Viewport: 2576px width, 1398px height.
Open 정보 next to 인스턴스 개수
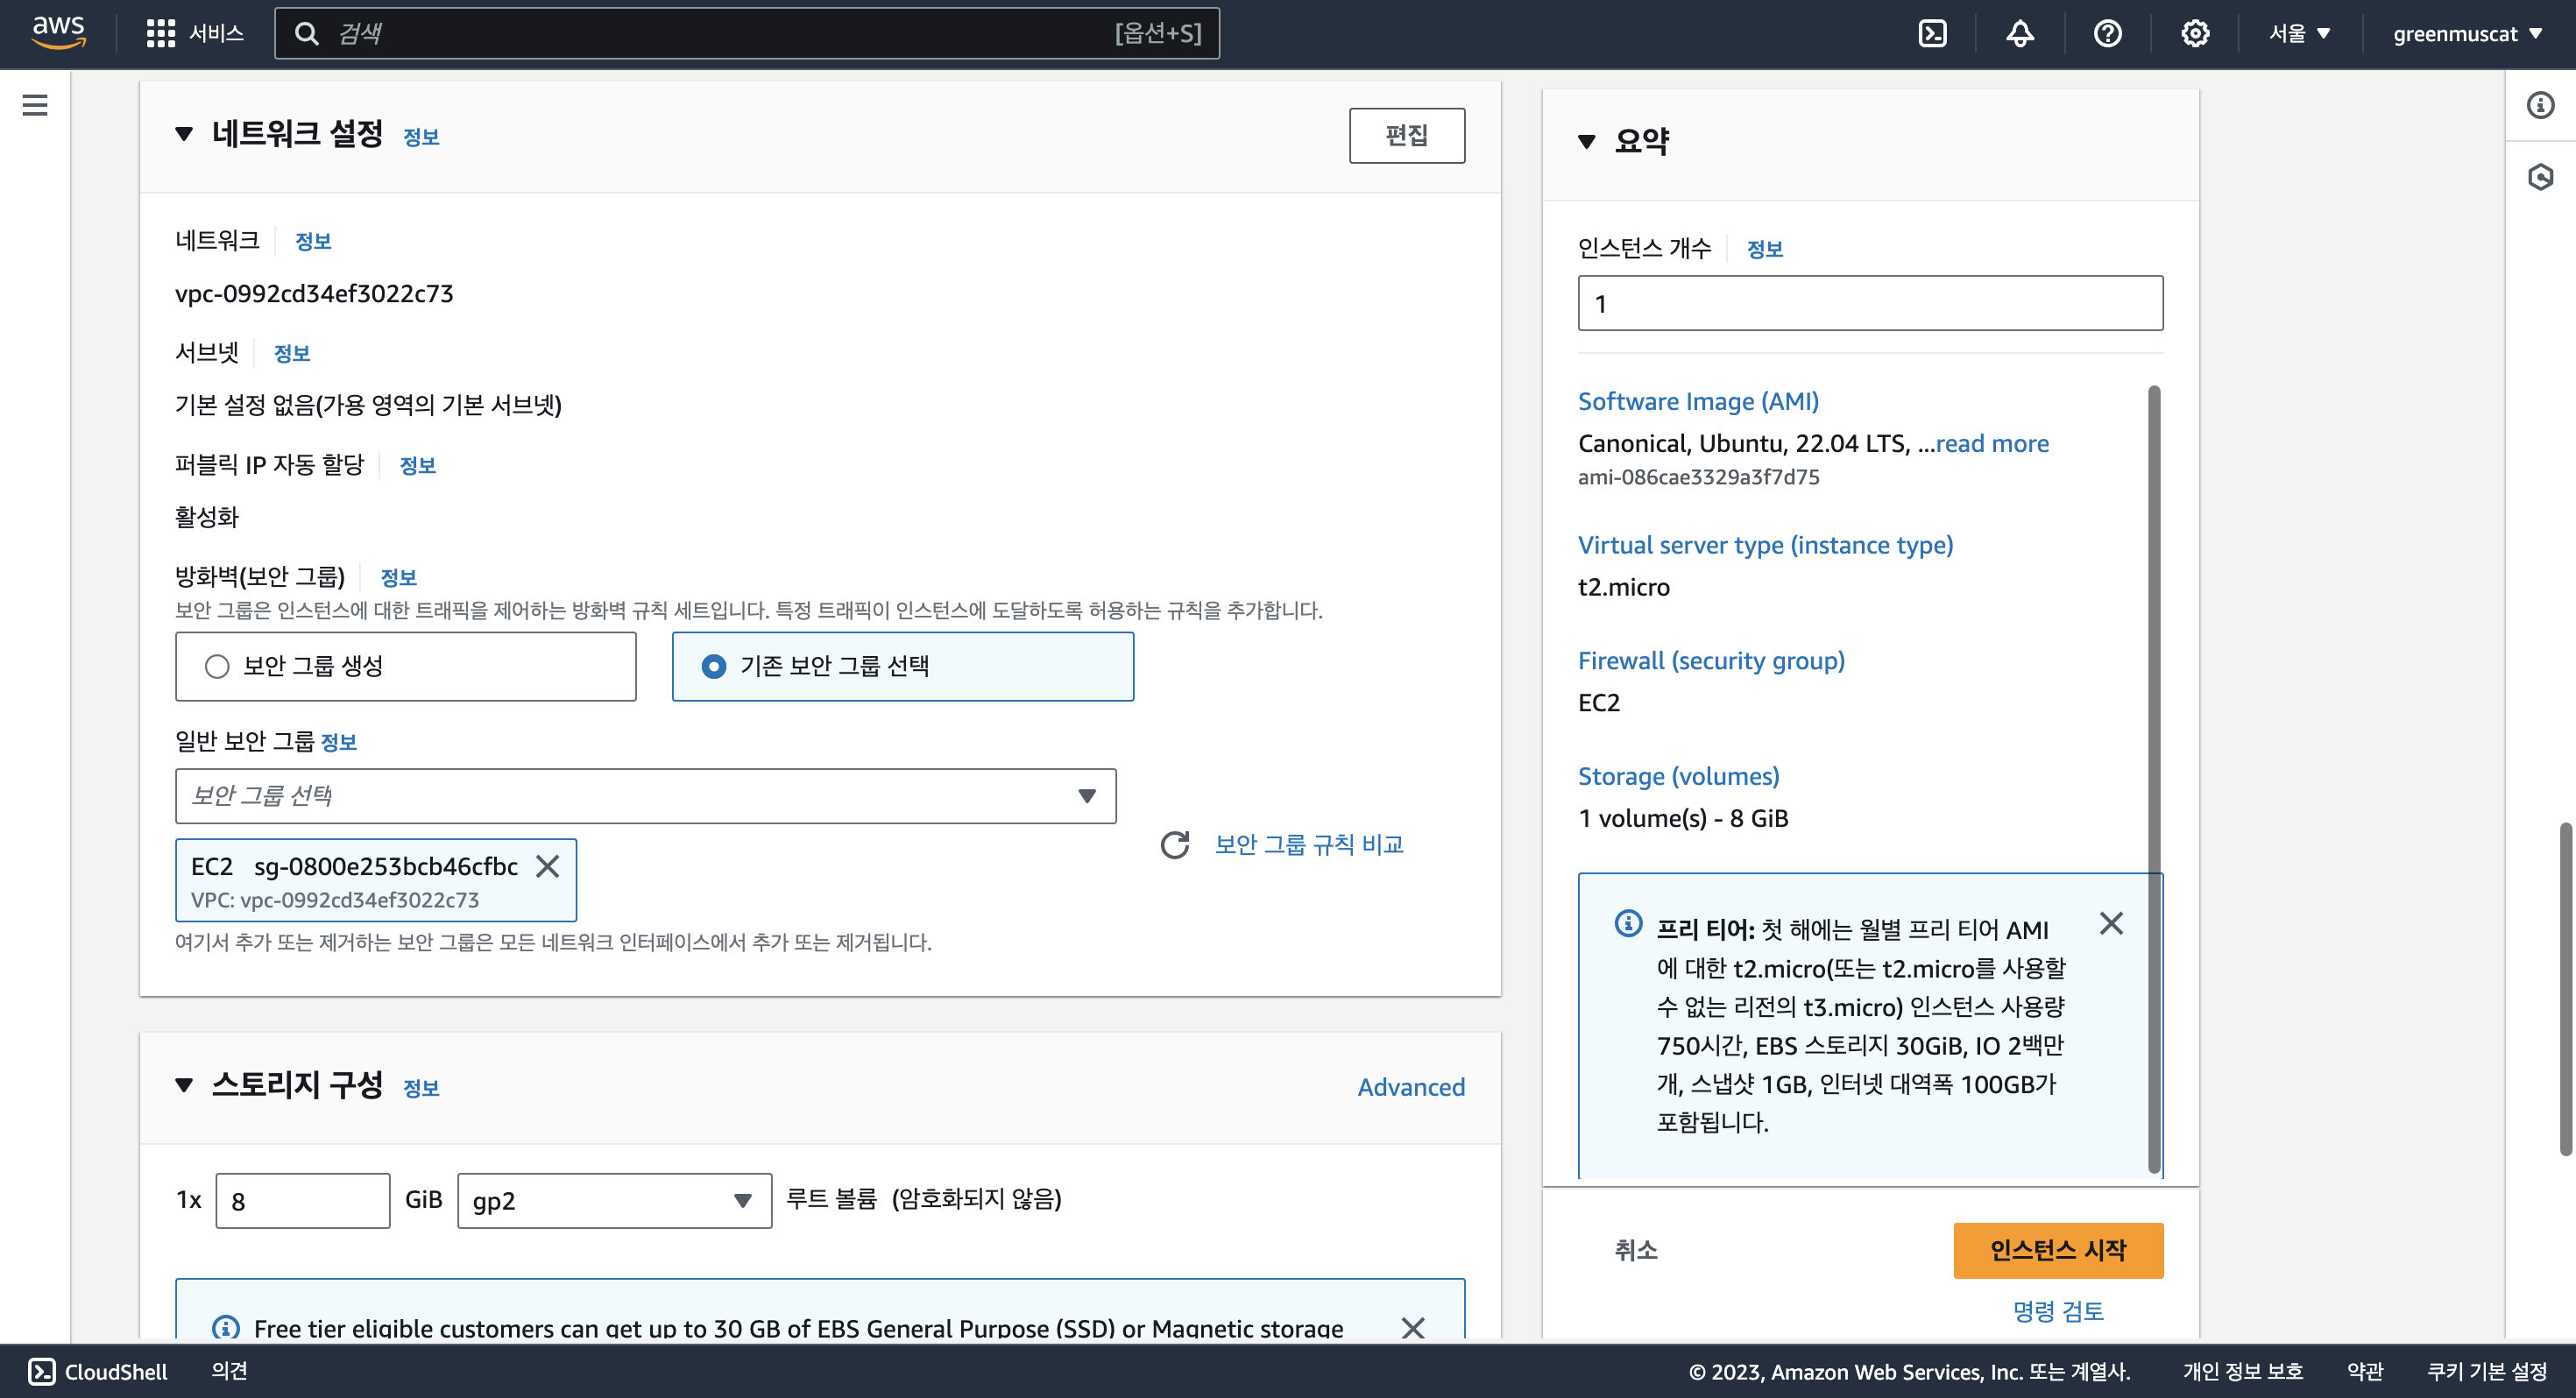point(1764,249)
